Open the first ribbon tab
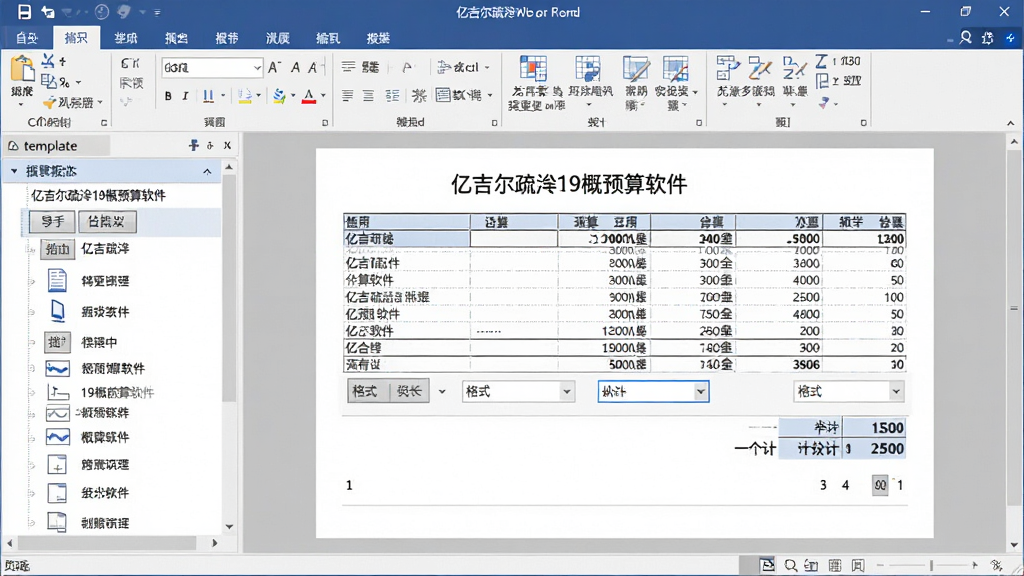Screen dimensions: 1024x576 (27, 38)
